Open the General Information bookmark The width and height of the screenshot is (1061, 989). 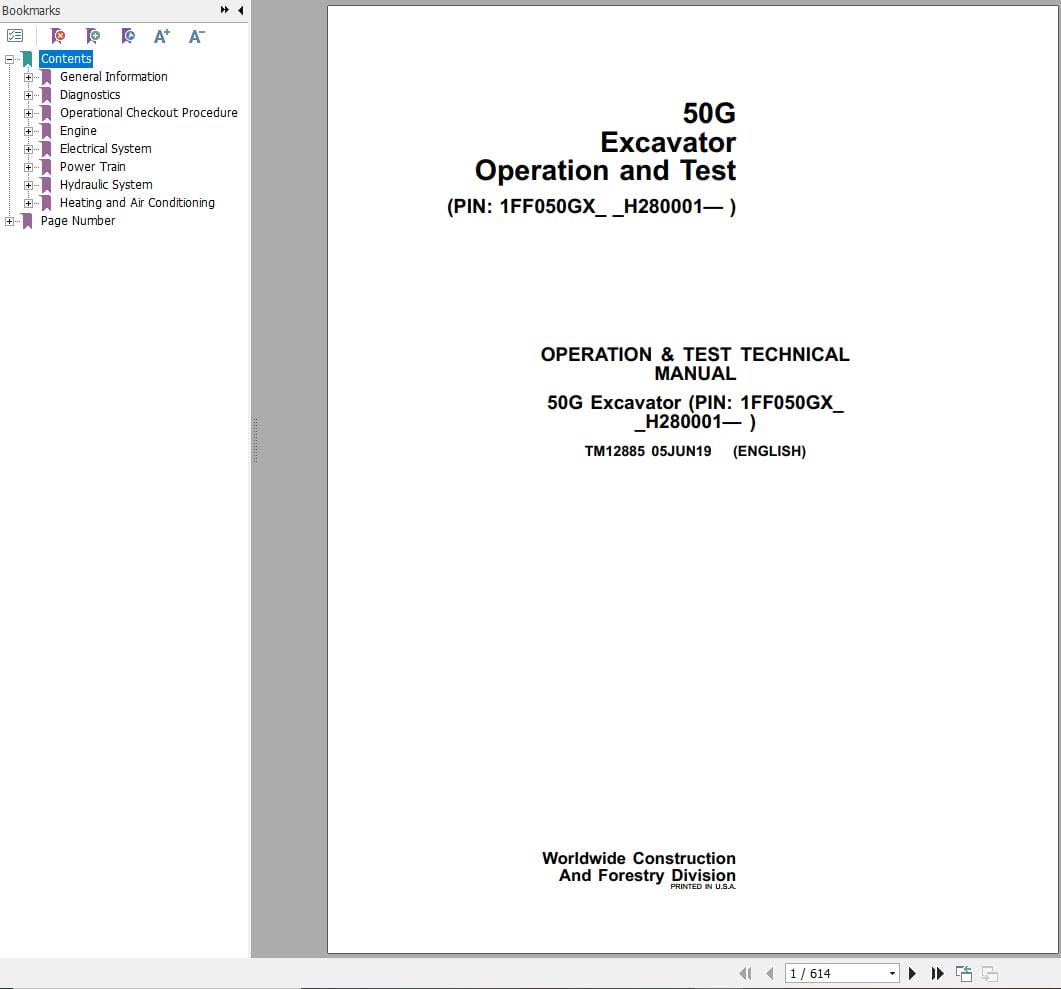click(x=114, y=76)
